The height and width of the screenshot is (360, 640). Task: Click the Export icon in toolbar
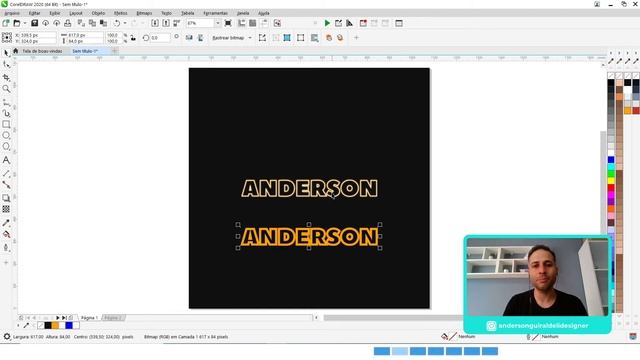tap(166, 23)
